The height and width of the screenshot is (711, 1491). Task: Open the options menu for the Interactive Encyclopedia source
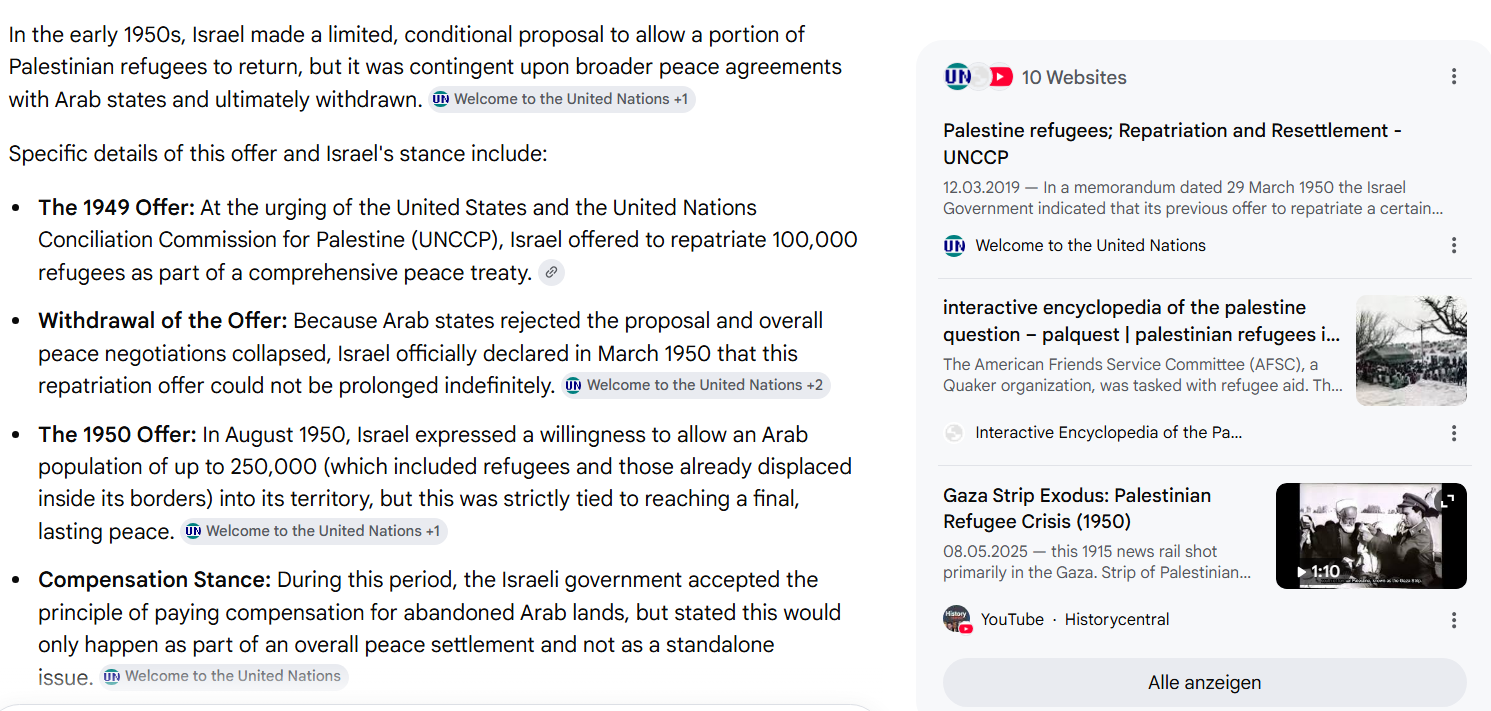coord(1453,433)
